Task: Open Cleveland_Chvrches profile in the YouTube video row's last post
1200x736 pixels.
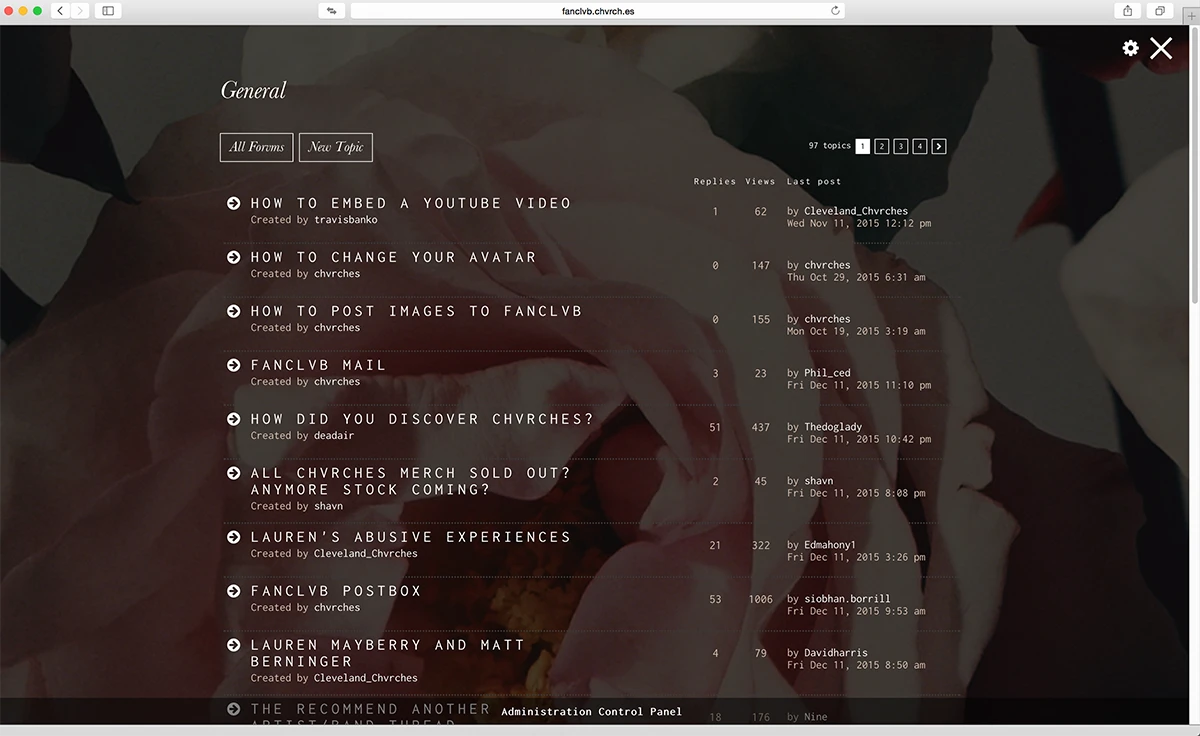Action: click(x=856, y=211)
